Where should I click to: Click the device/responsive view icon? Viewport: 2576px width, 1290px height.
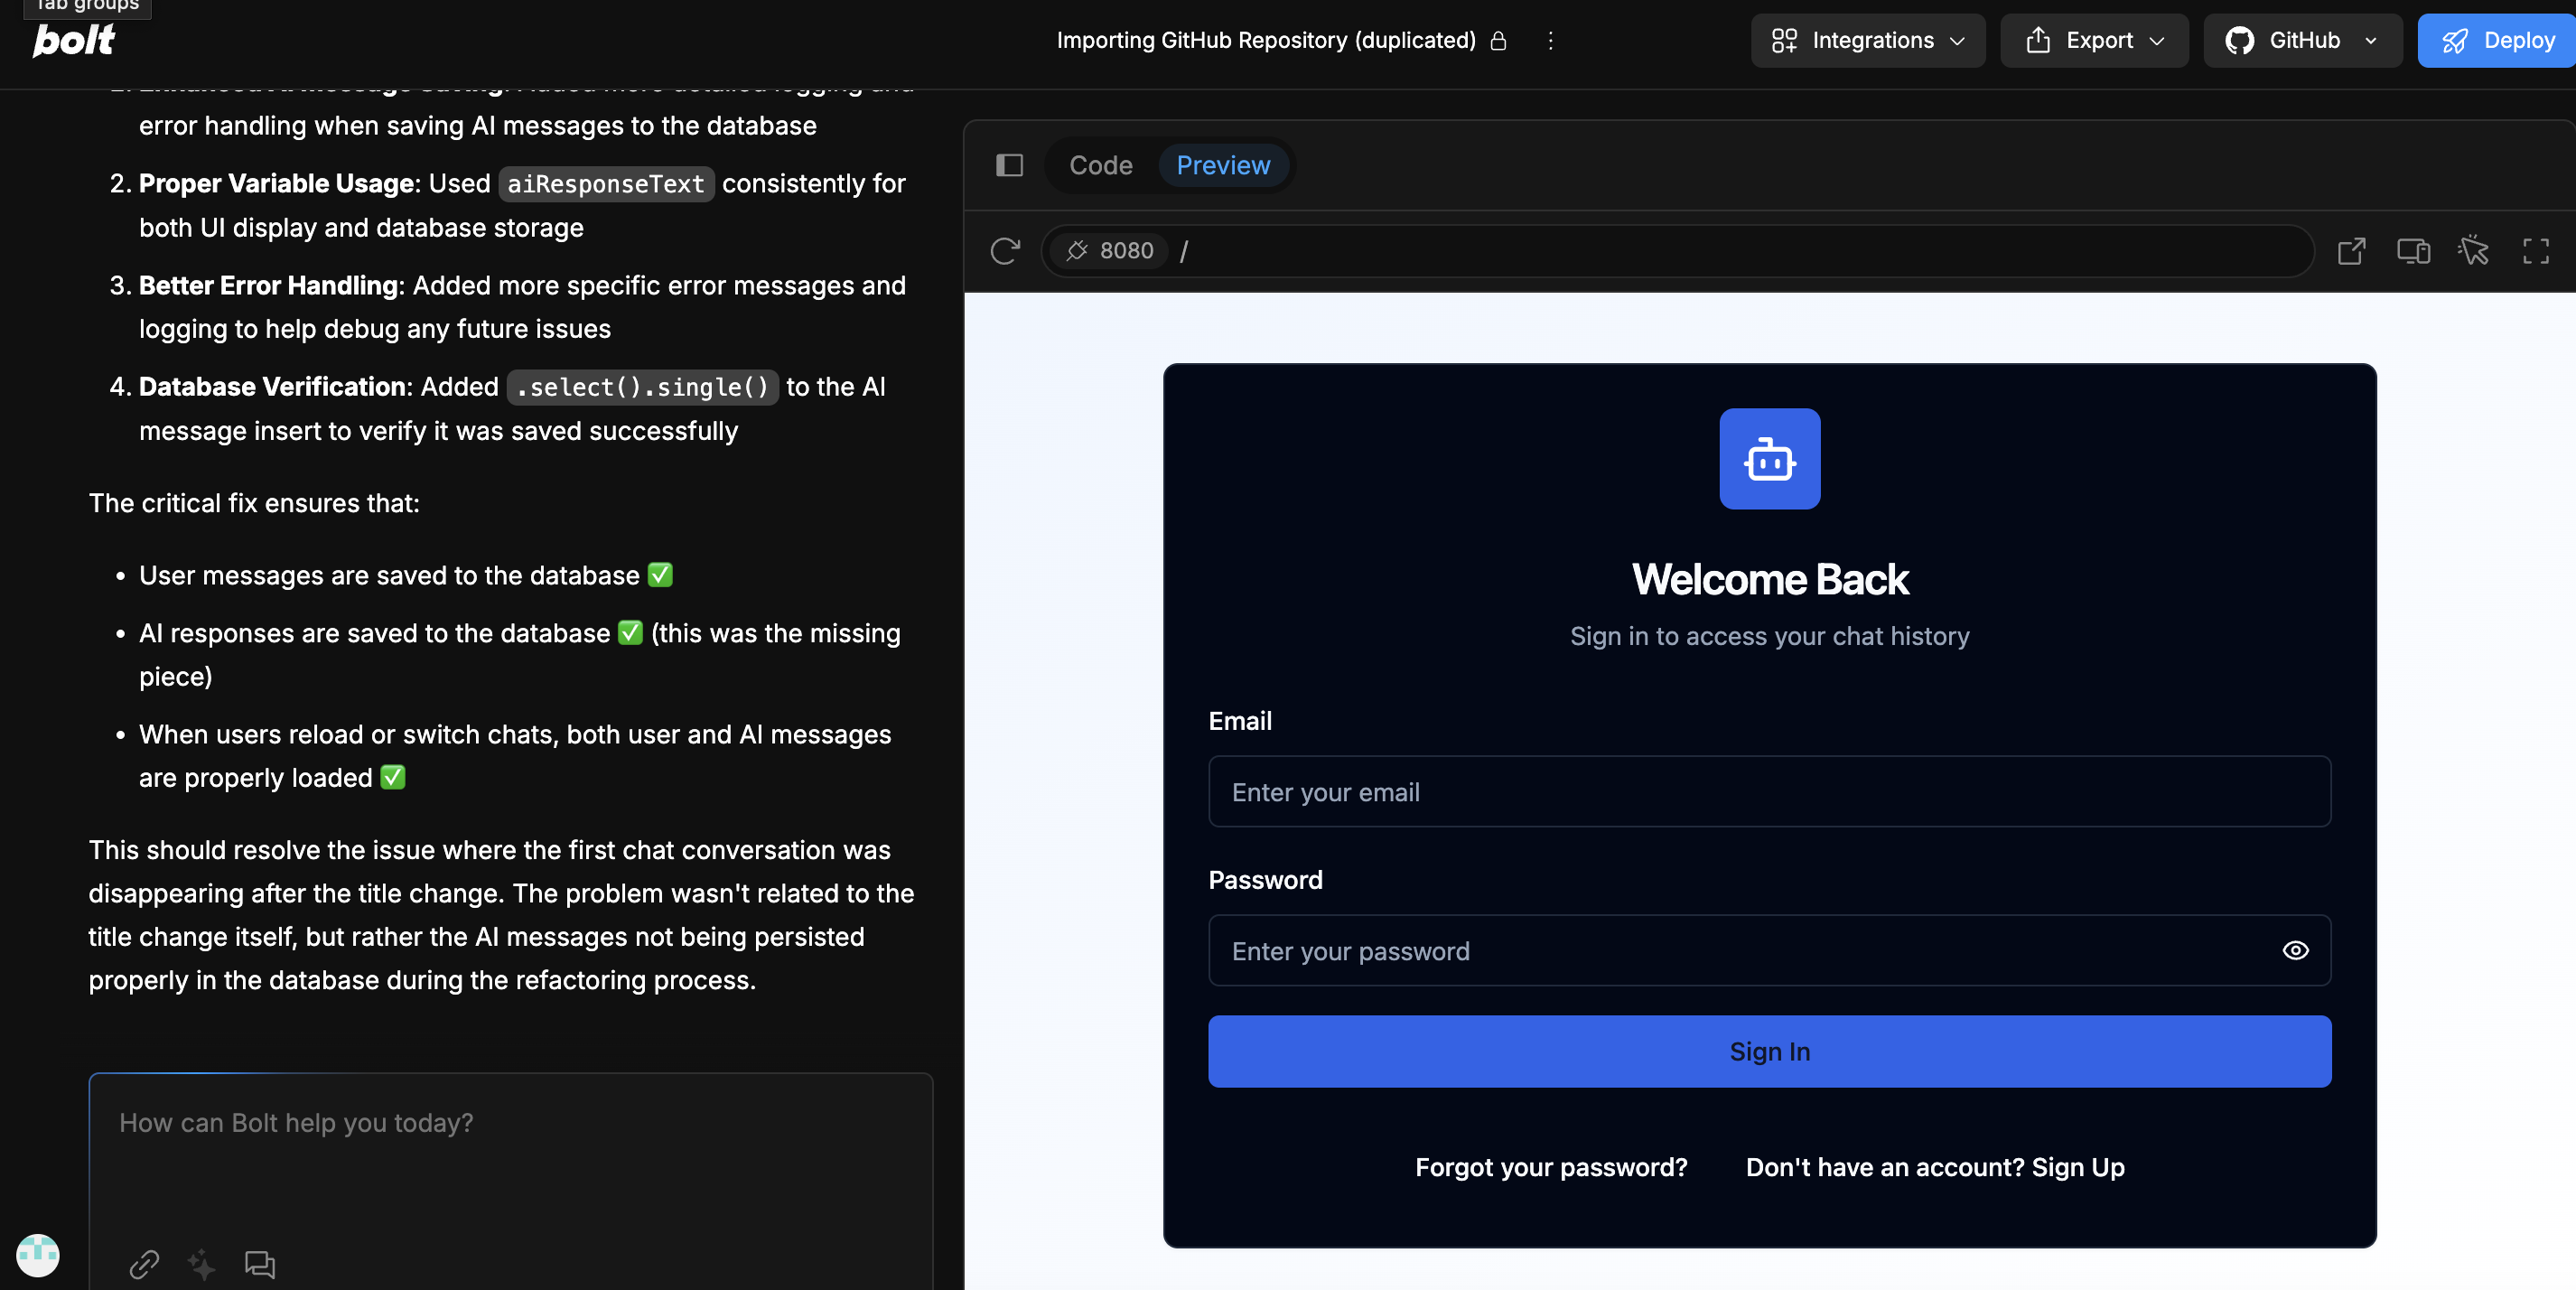coord(2413,250)
